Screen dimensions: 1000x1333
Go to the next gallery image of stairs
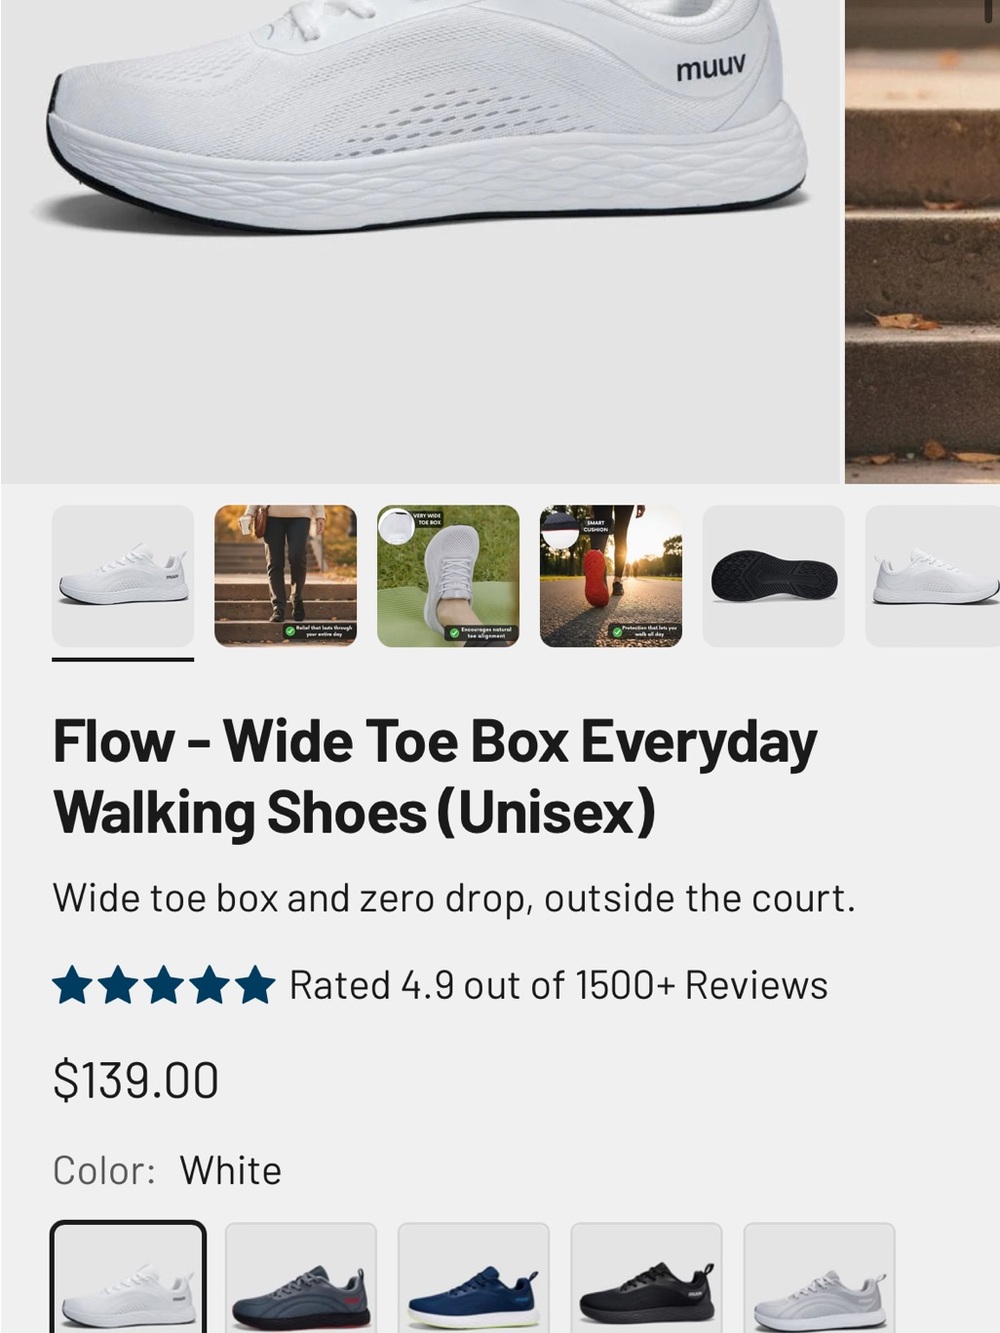(922, 241)
